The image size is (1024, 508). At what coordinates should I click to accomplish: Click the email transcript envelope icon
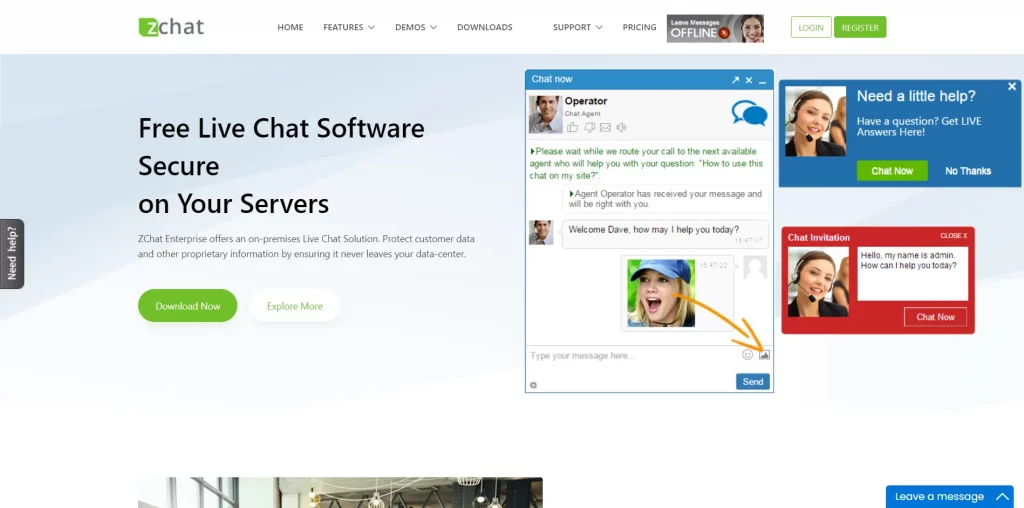click(605, 127)
